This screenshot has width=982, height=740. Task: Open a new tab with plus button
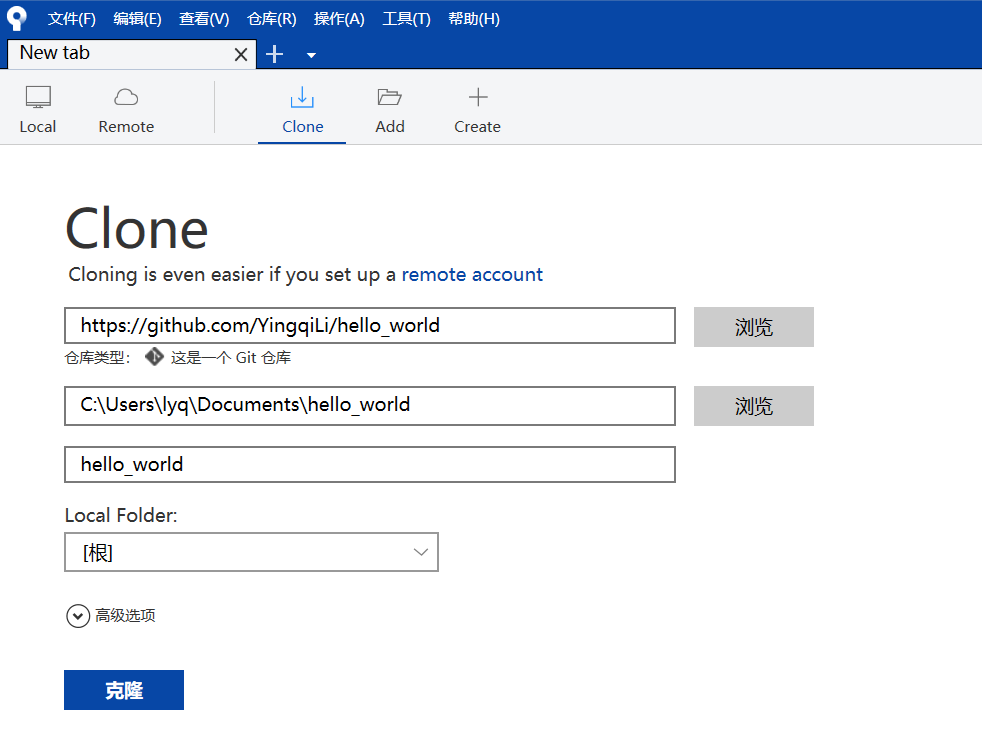274,54
